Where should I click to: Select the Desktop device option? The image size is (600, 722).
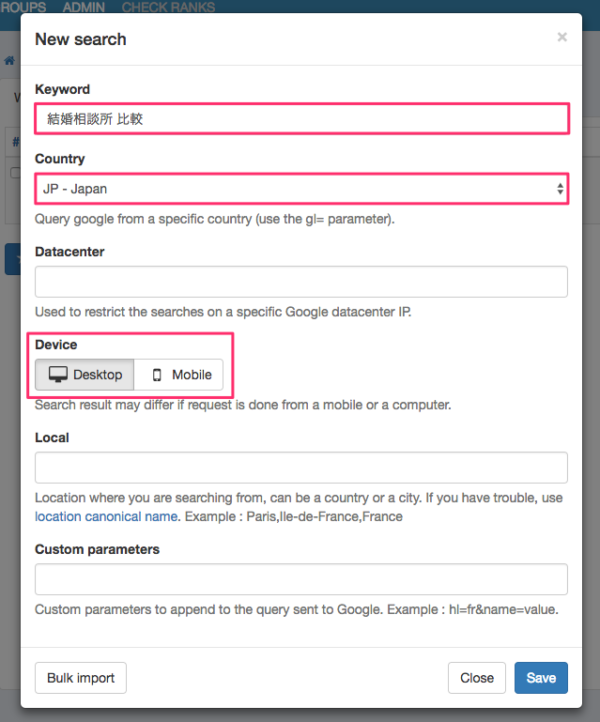pos(85,375)
